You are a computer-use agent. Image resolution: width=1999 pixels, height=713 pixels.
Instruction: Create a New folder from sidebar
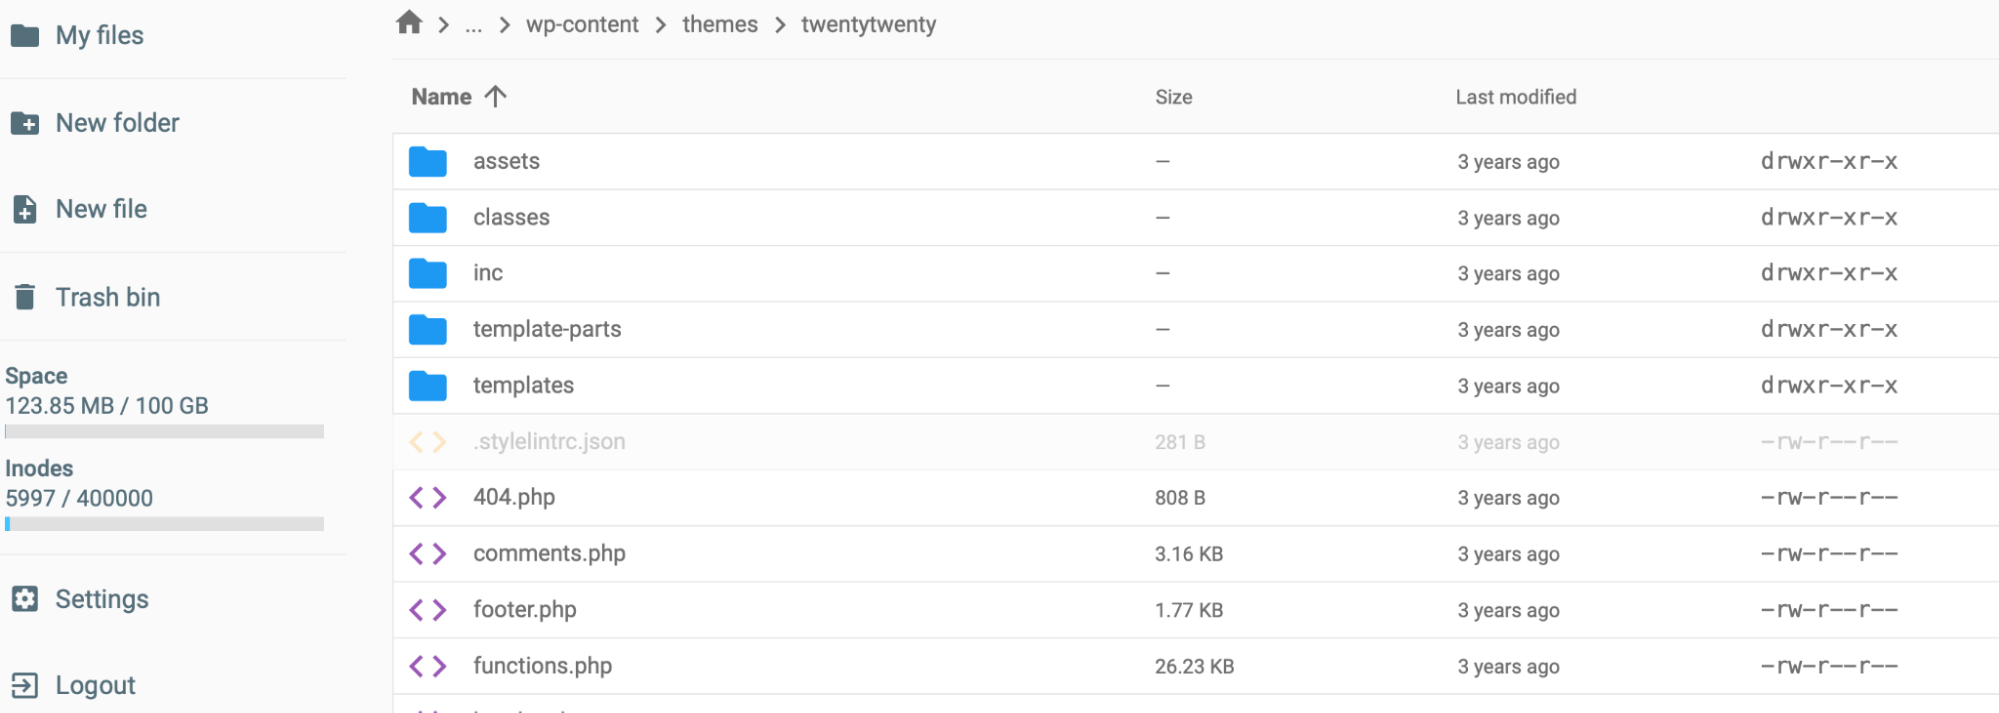(117, 123)
